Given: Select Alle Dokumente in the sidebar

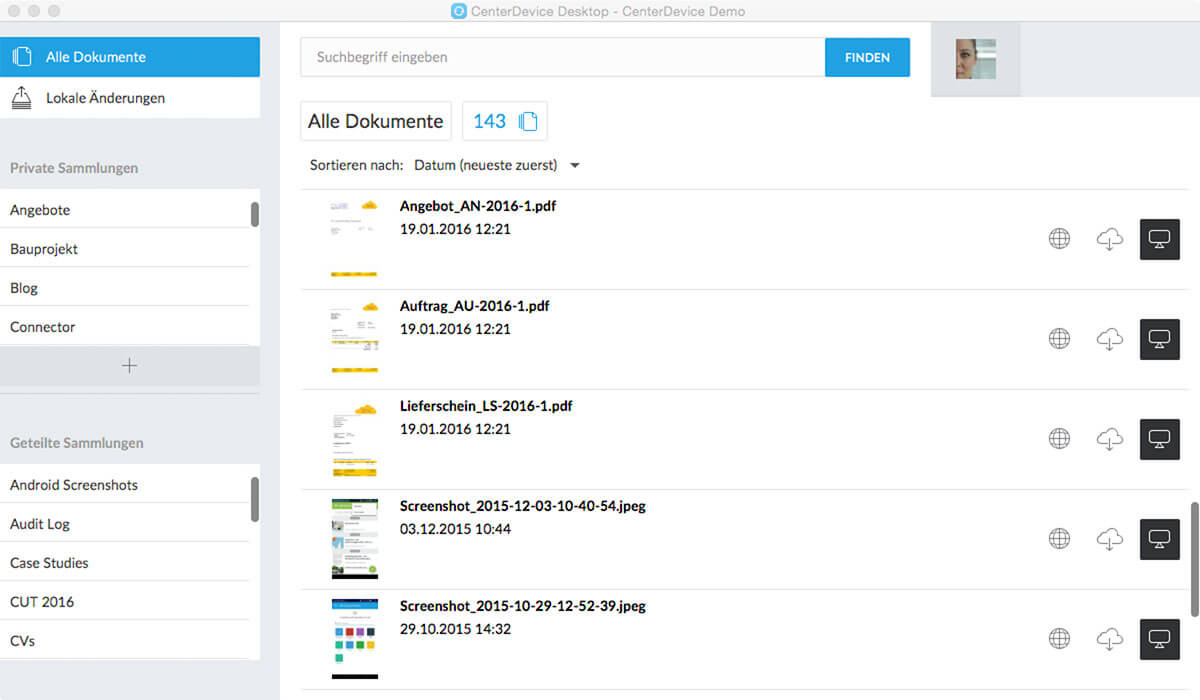Looking at the screenshot, I should tap(130, 57).
